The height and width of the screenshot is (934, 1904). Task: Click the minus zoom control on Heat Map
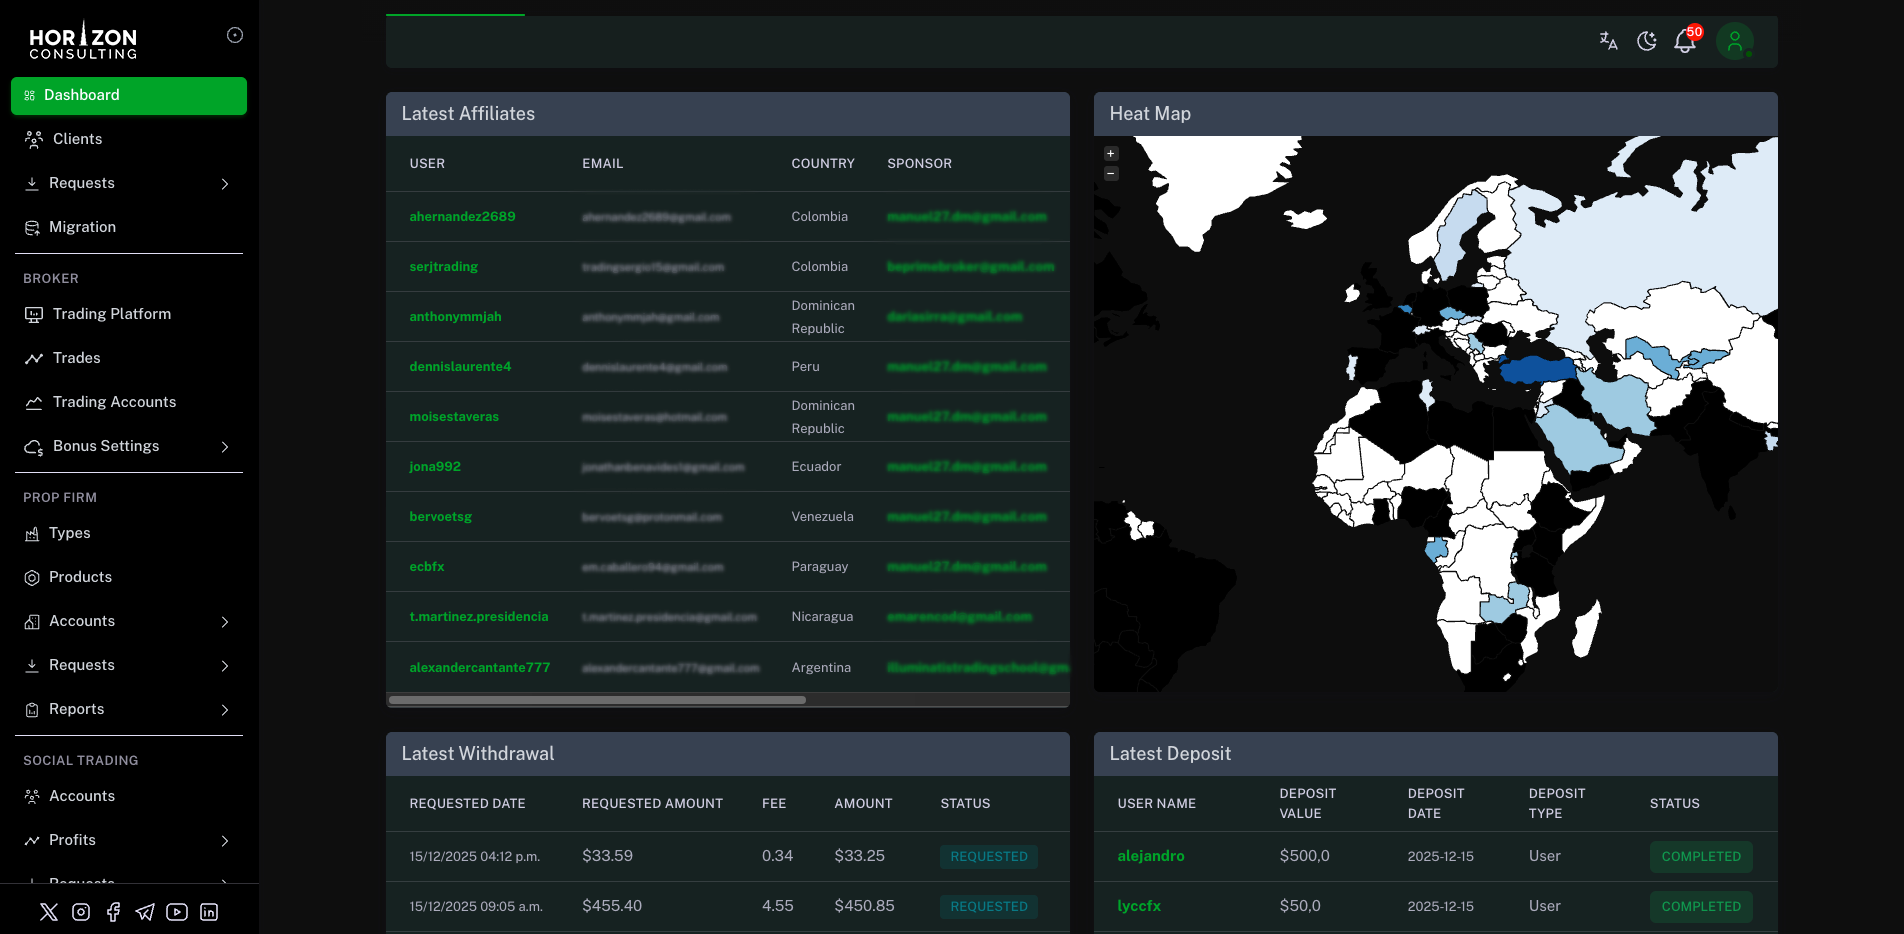pos(1110,173)
